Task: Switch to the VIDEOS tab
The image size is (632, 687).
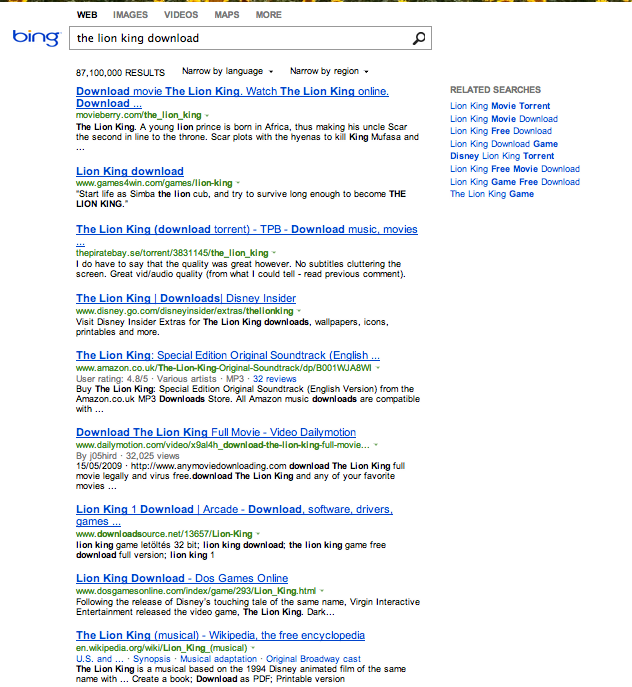Action: pyautogui.click(x=181, y=15)
